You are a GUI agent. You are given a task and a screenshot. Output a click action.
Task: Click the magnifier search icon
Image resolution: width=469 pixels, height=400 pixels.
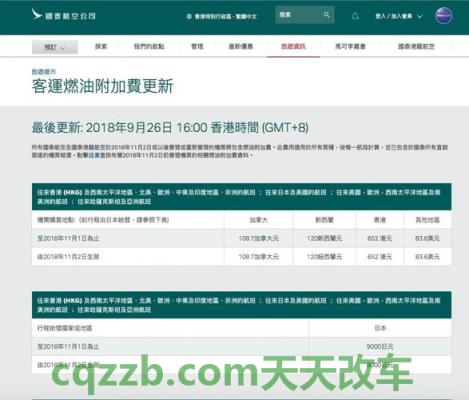tap(327, 15)
